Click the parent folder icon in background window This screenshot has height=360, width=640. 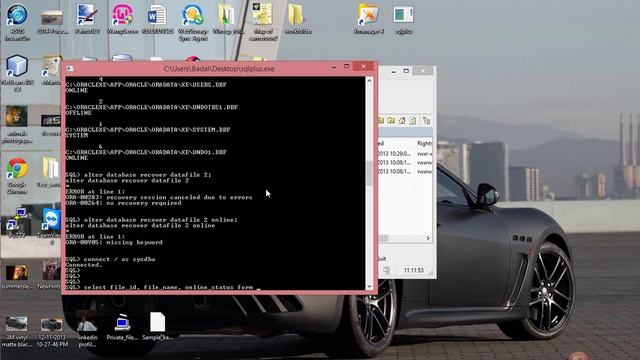391,120
